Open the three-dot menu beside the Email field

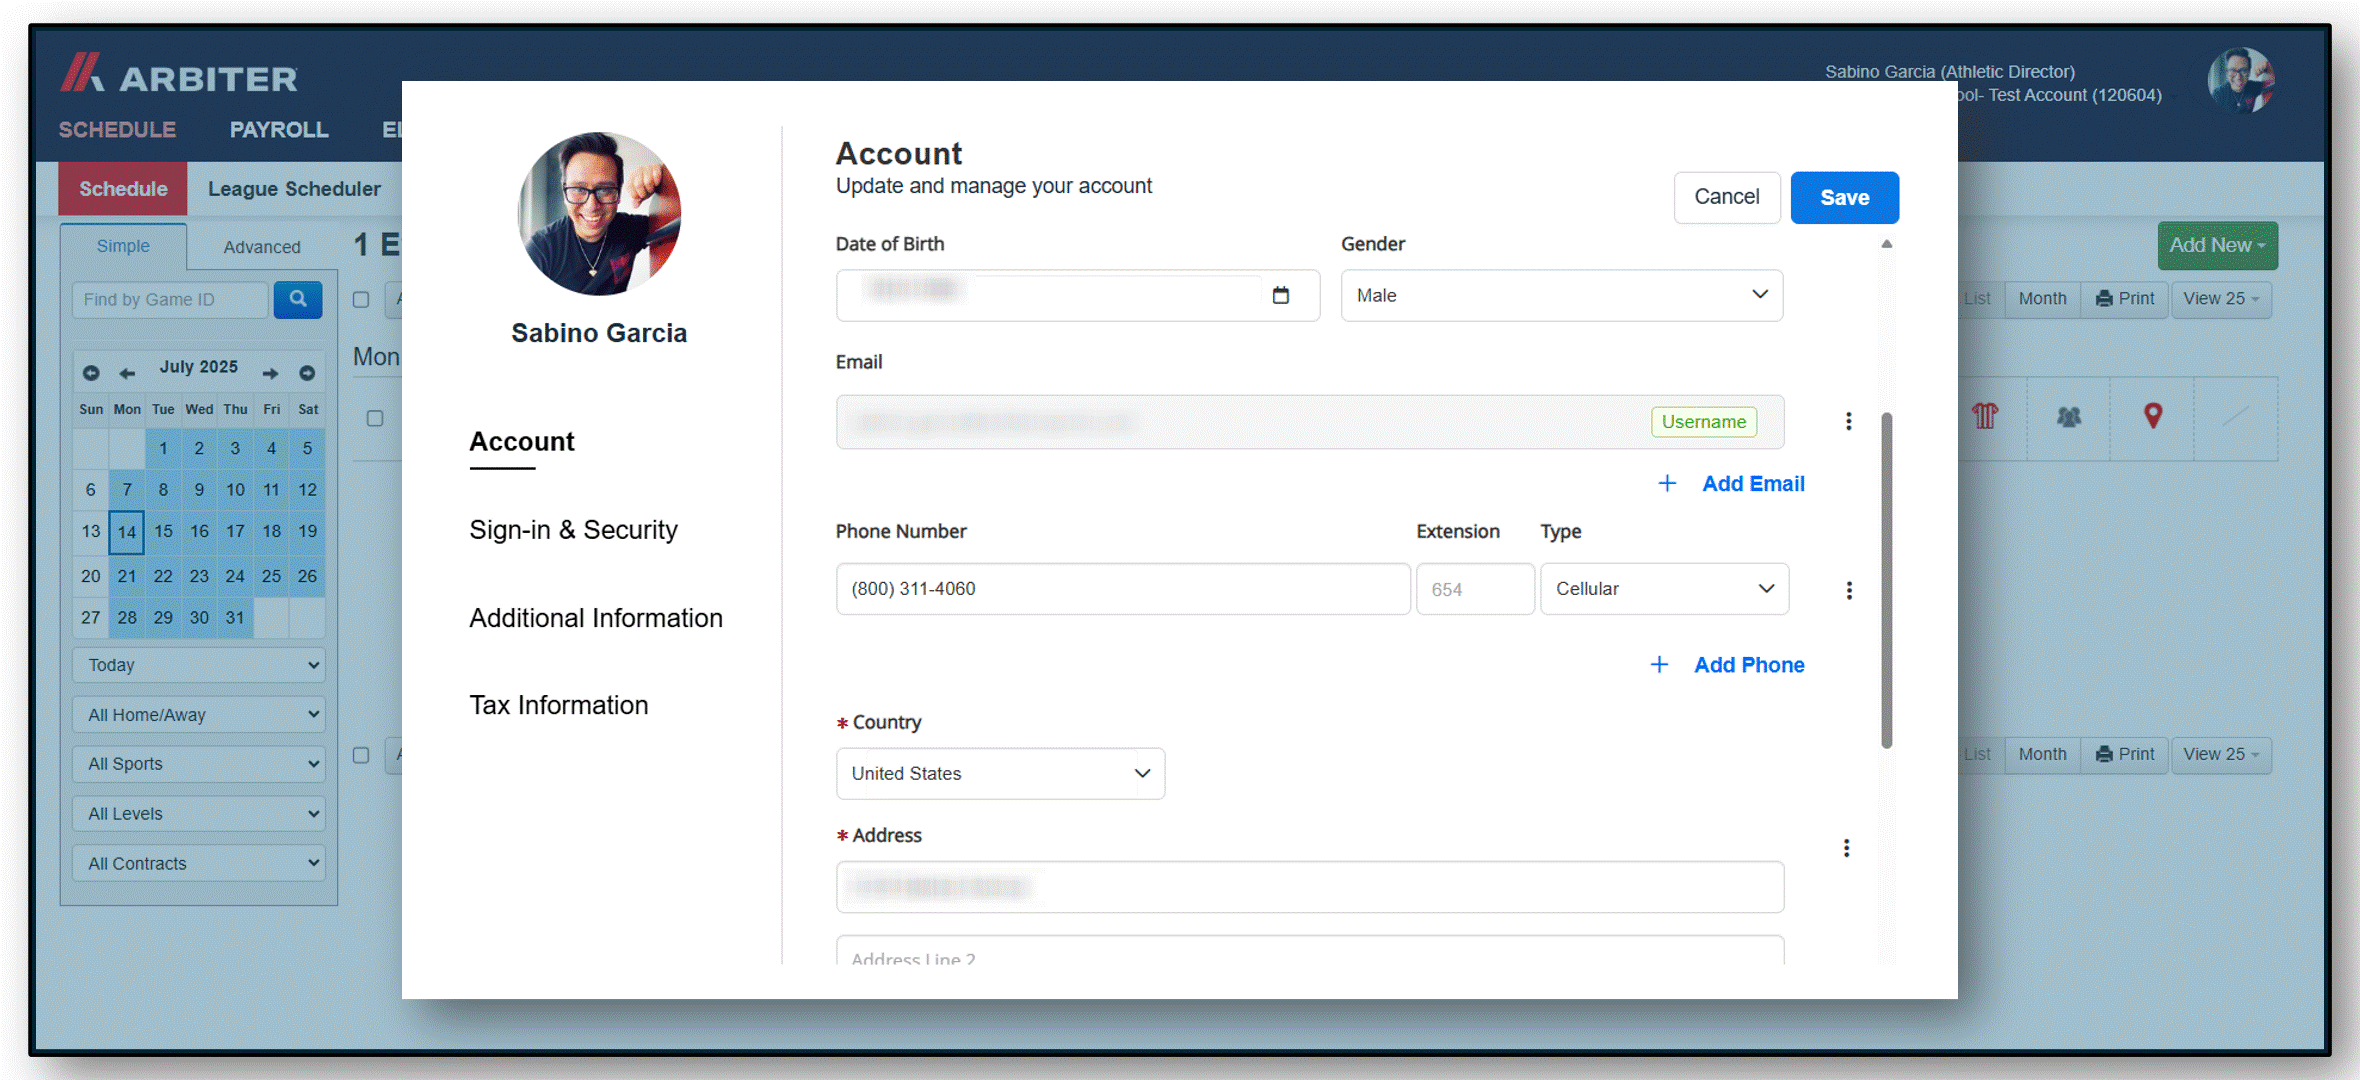coord(1848,421)
